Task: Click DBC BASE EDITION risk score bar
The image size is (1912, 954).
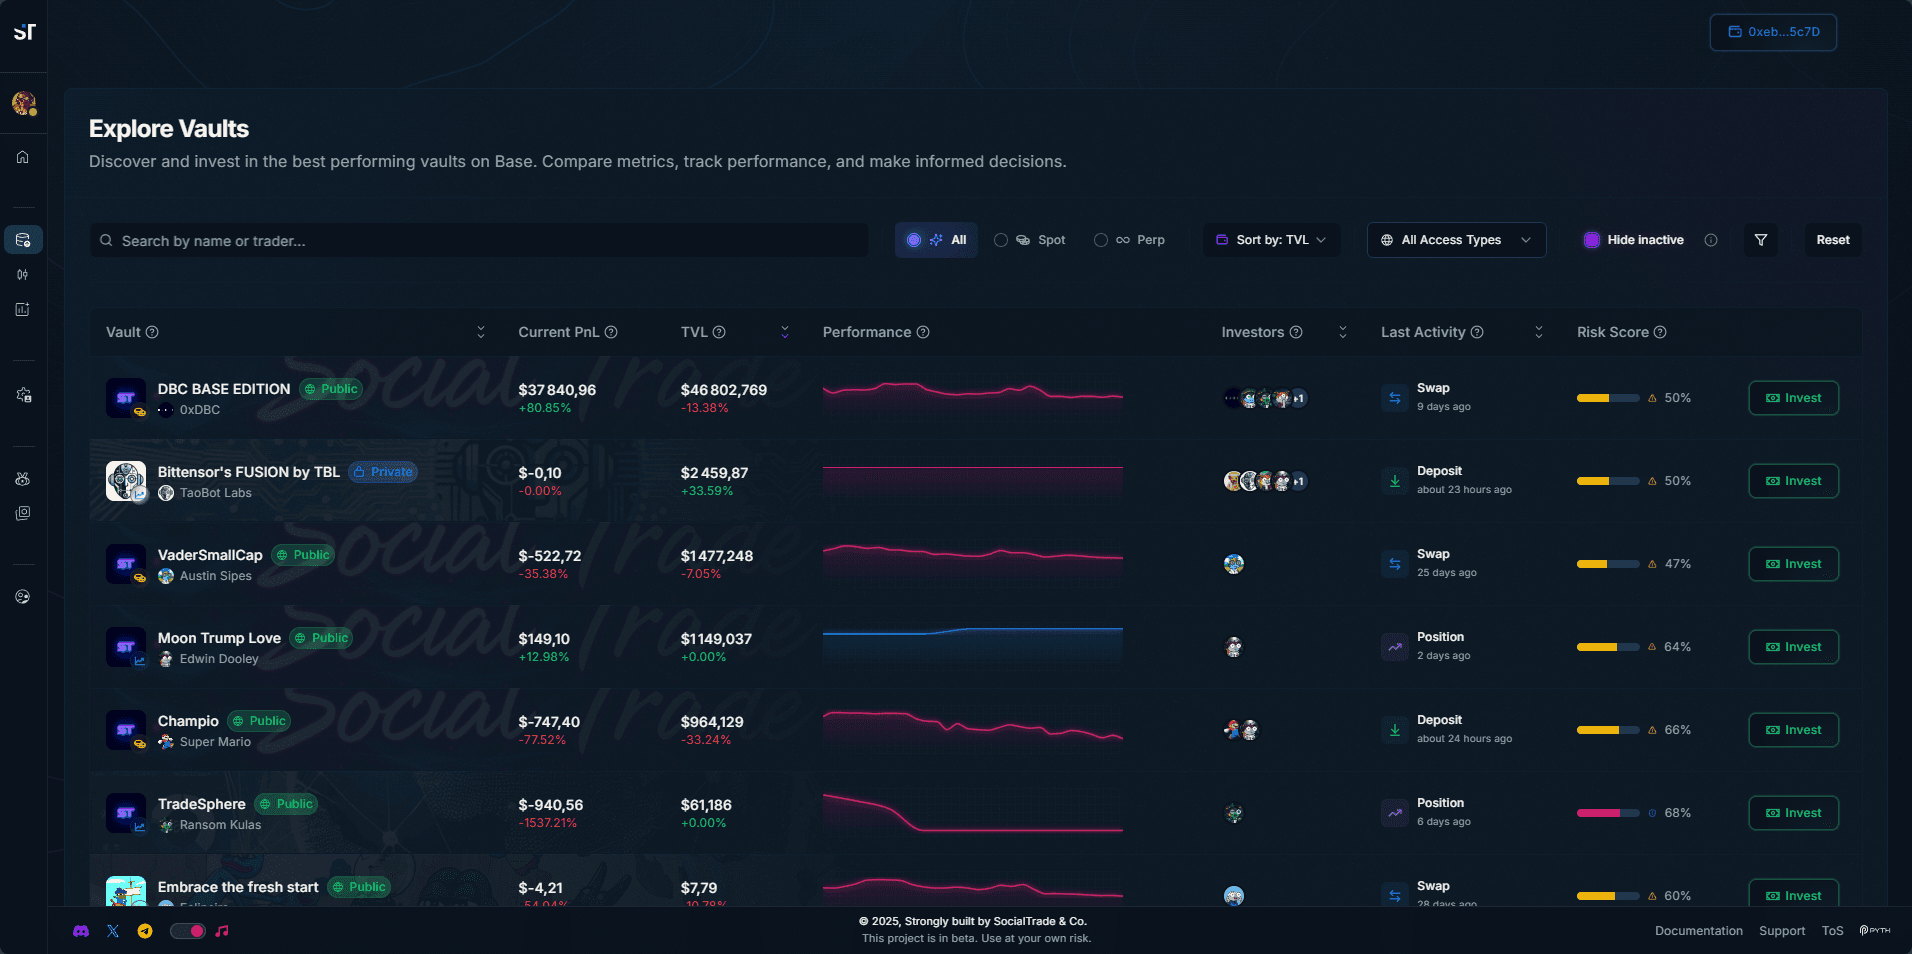Action: tap(1608, 398)
